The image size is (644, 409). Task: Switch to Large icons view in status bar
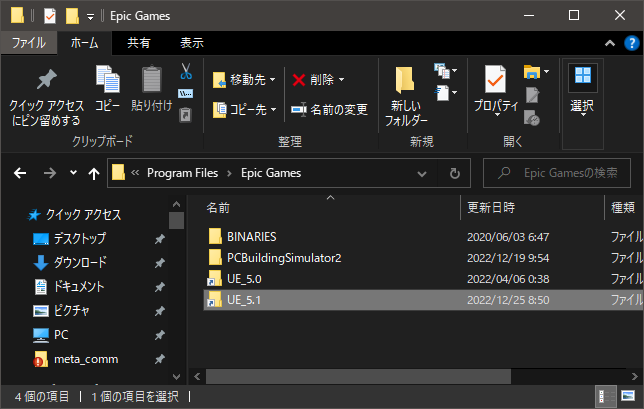pyautogui.click(x=628, y=396)
